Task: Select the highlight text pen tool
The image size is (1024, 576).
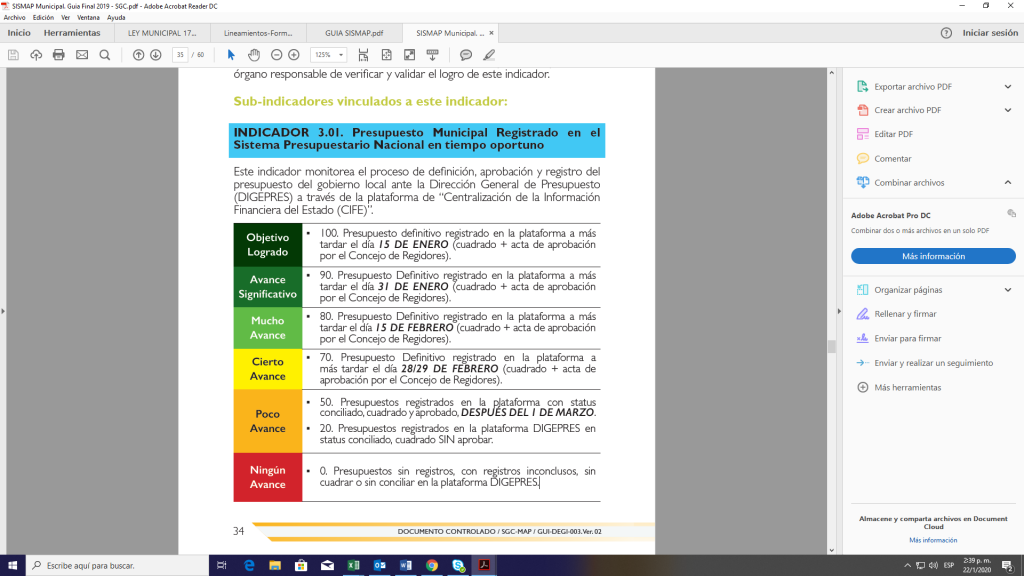Action: point(489,54)
